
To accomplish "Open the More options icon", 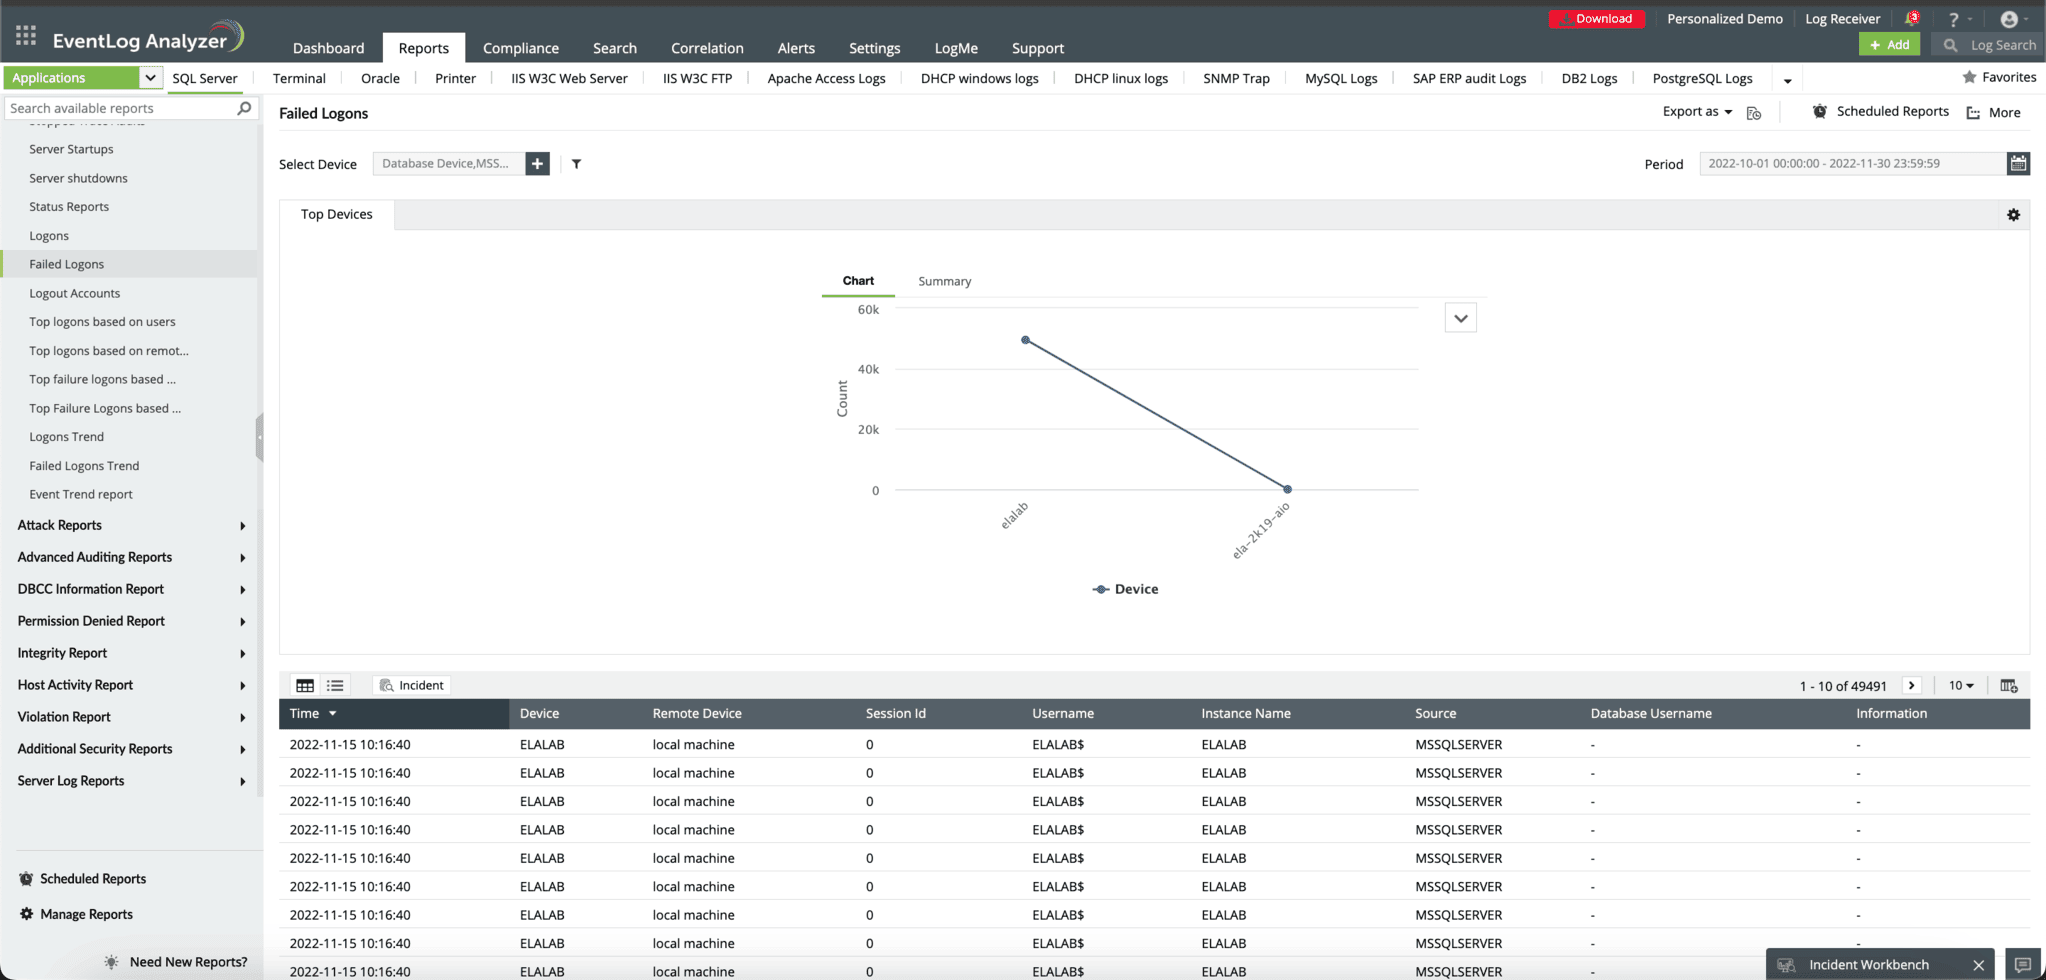I will click(x=1973, y=113).
